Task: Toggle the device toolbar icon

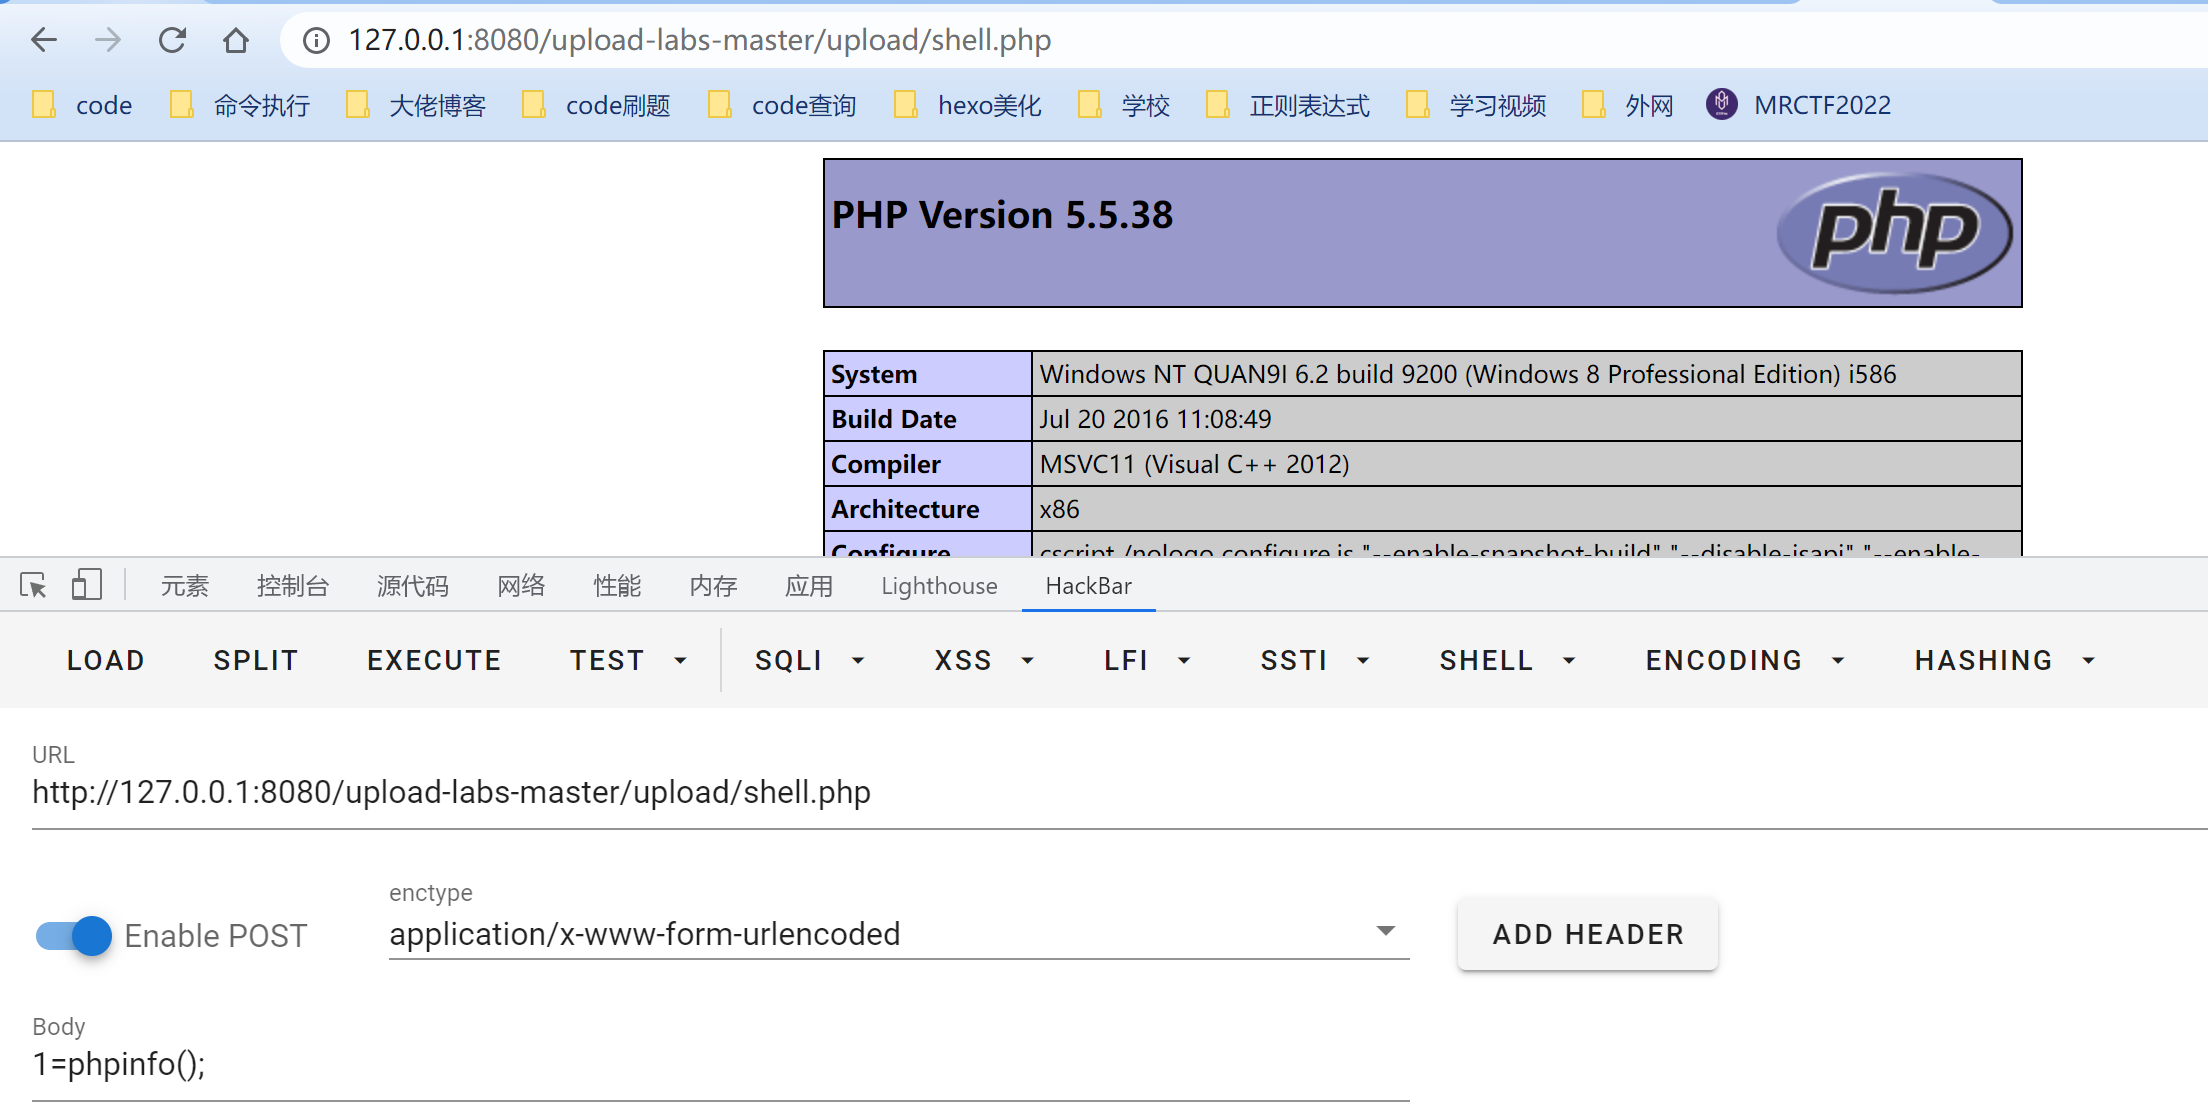Action: click(x=86, y=586)
